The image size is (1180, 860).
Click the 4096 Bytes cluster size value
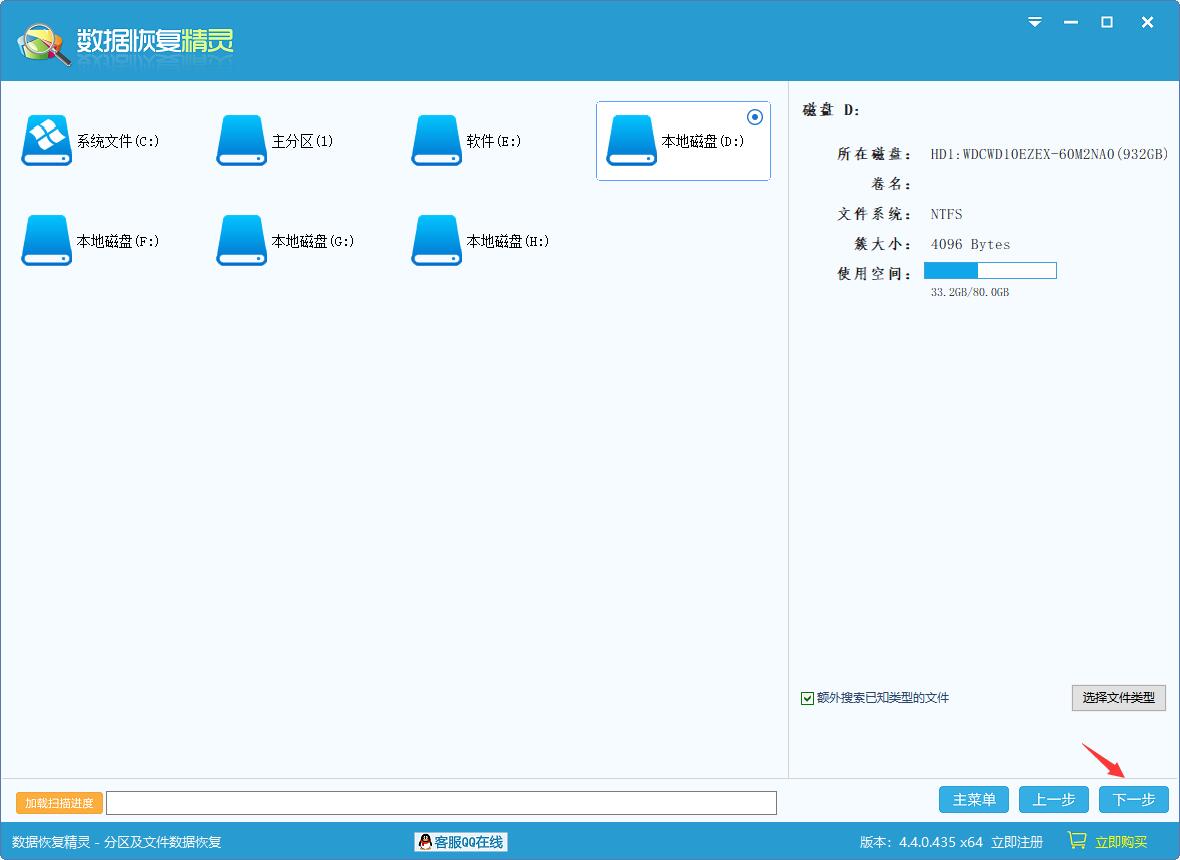pyautogui.click(x=970, y=245)
